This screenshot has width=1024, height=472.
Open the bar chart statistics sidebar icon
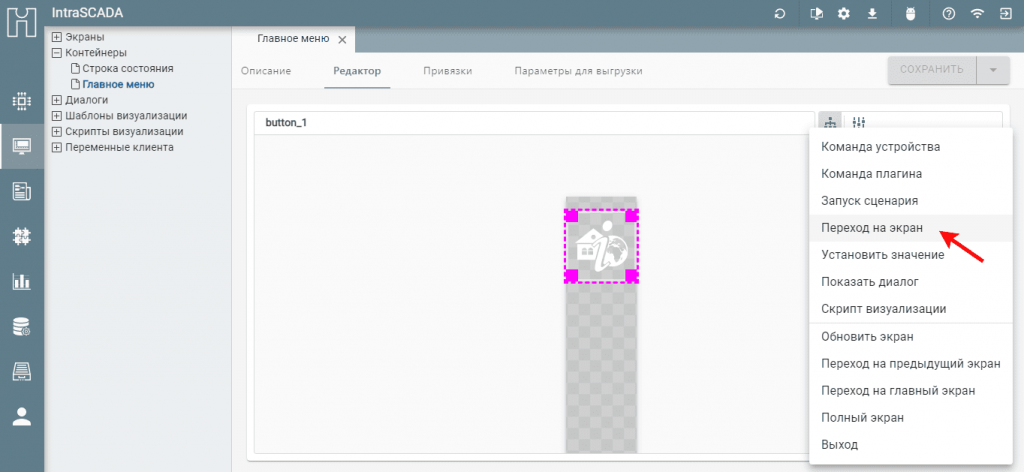[22, 281]
